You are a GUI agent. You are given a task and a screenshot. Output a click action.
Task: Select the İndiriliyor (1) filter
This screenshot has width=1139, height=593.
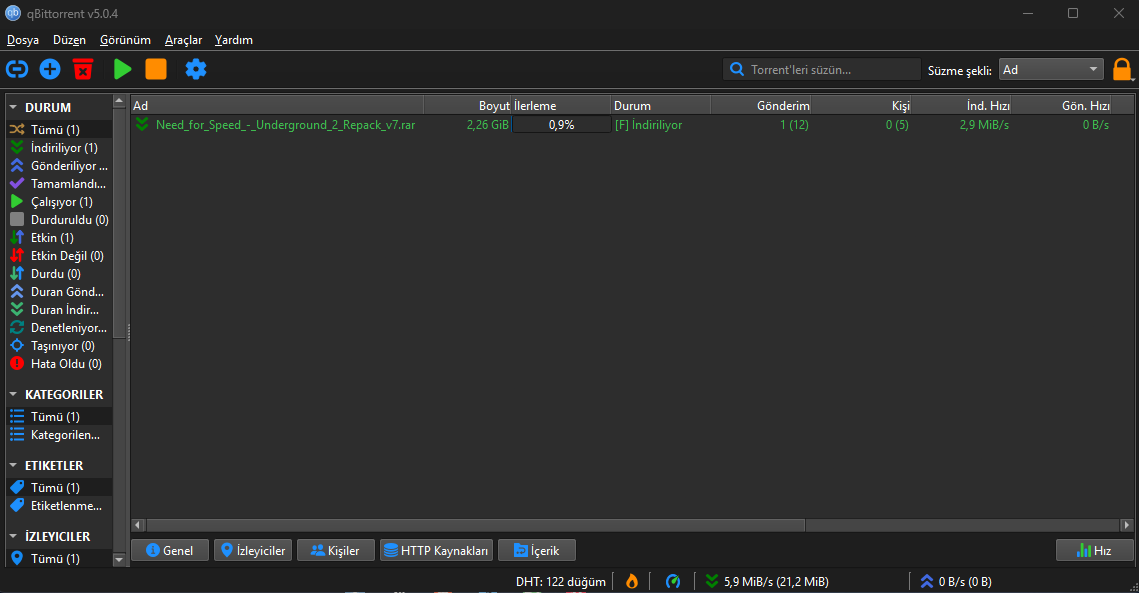(60, 148)
